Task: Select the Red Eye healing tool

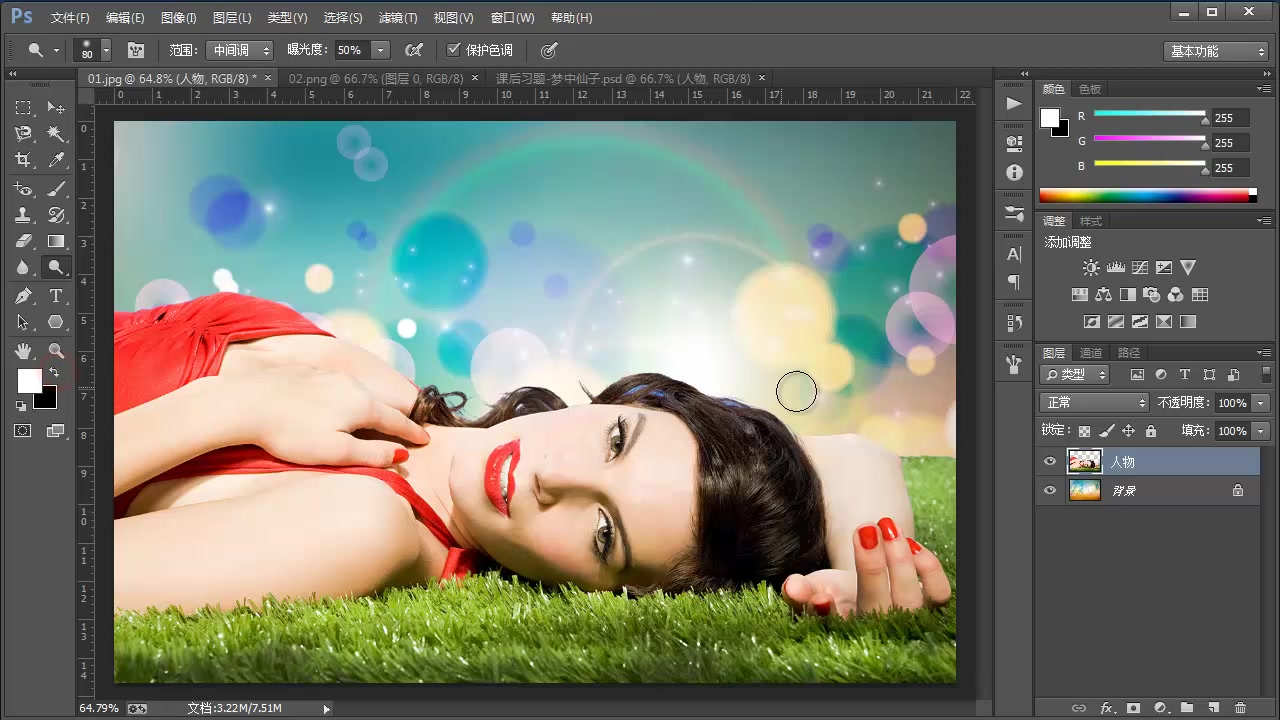Action: 23,188
